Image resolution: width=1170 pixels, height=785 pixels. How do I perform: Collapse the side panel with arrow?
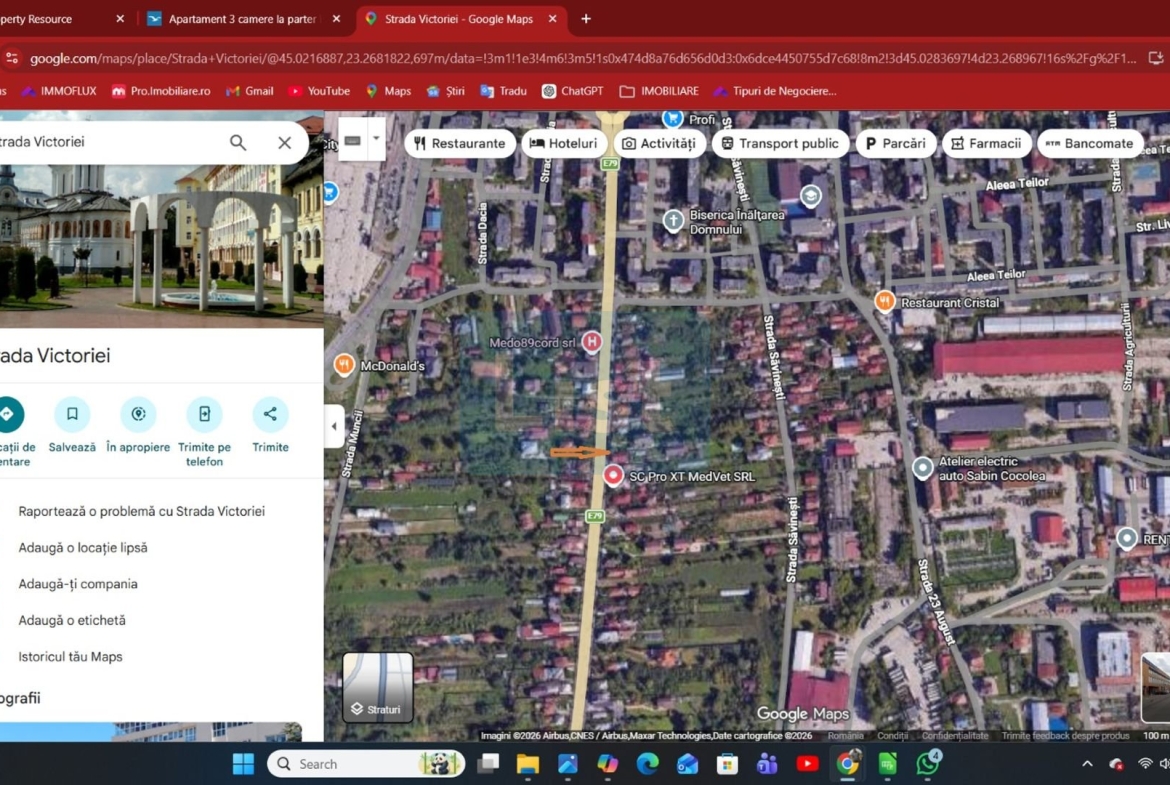[x=334, y=426]
